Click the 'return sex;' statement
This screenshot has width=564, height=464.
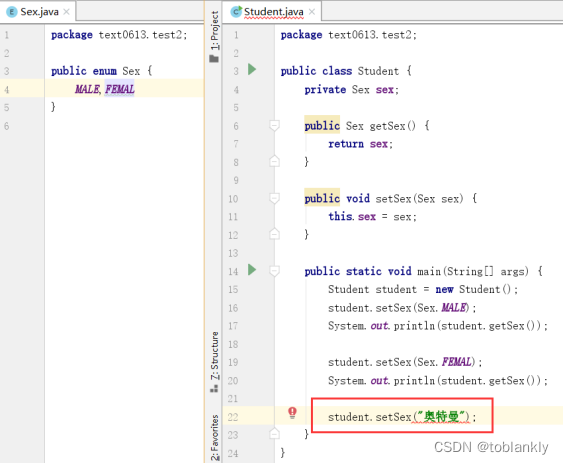[x=360, y=144]
